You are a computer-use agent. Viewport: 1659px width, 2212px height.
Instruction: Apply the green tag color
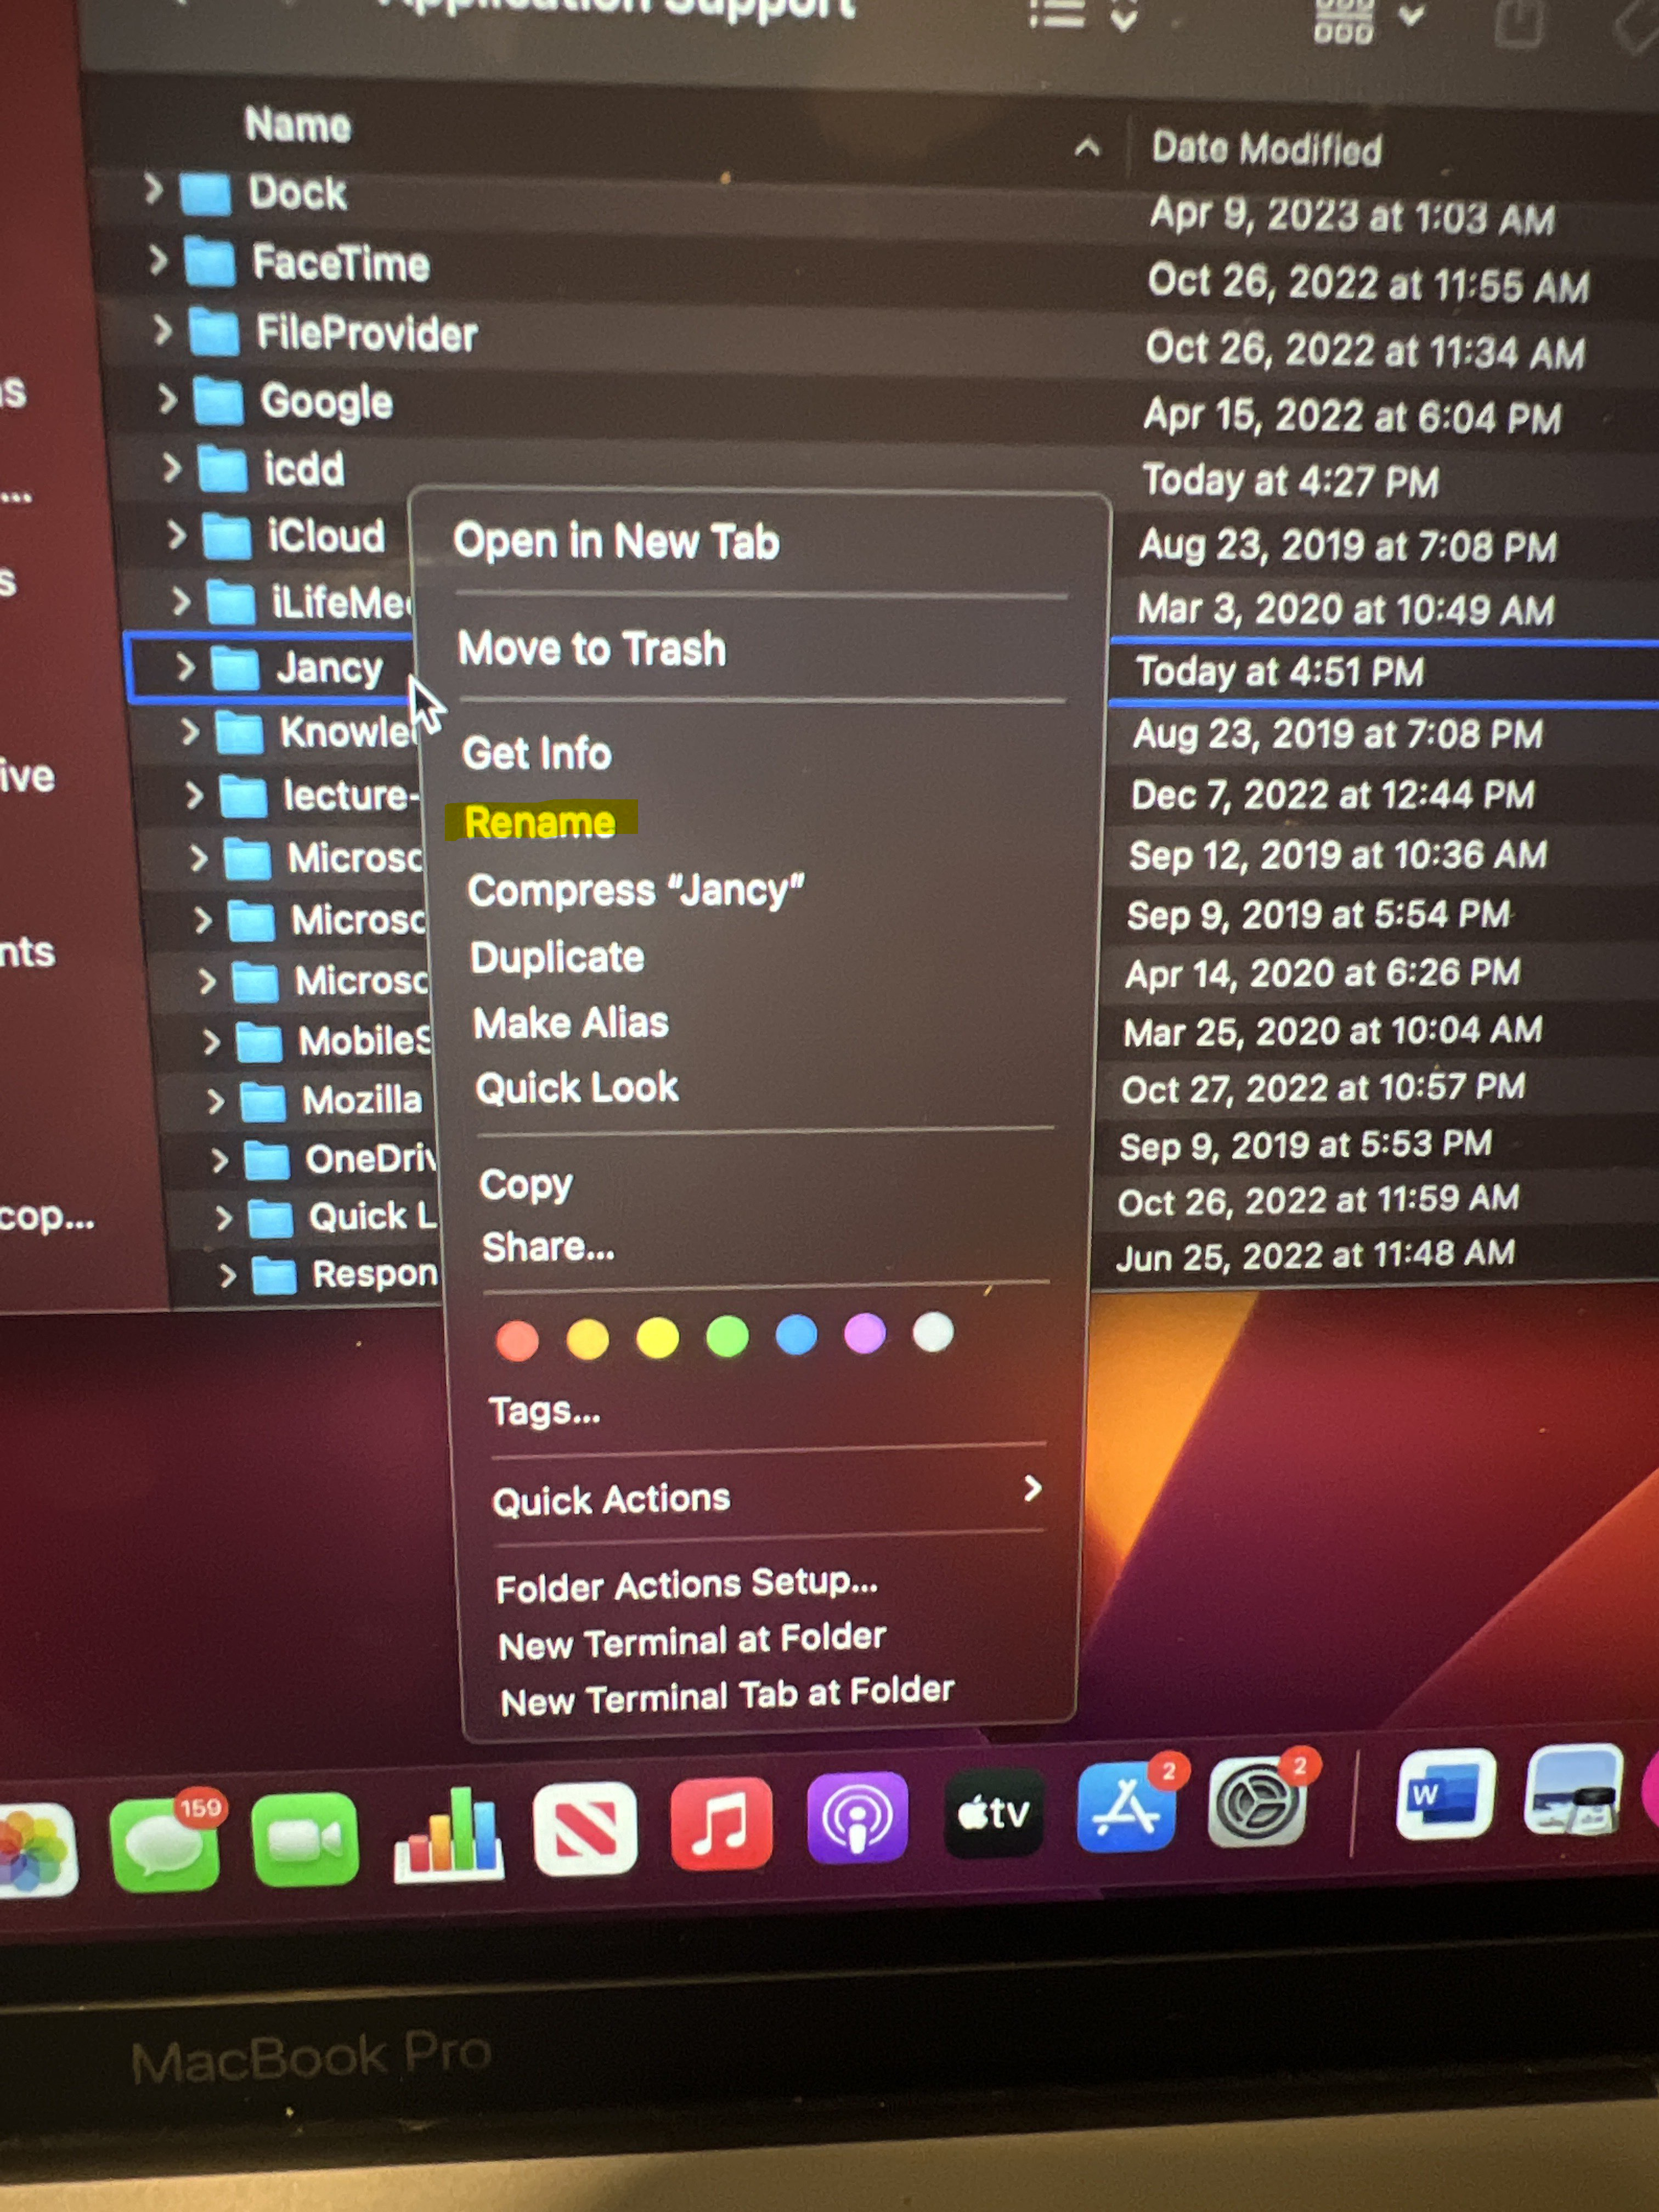(x=727, y=1335)
